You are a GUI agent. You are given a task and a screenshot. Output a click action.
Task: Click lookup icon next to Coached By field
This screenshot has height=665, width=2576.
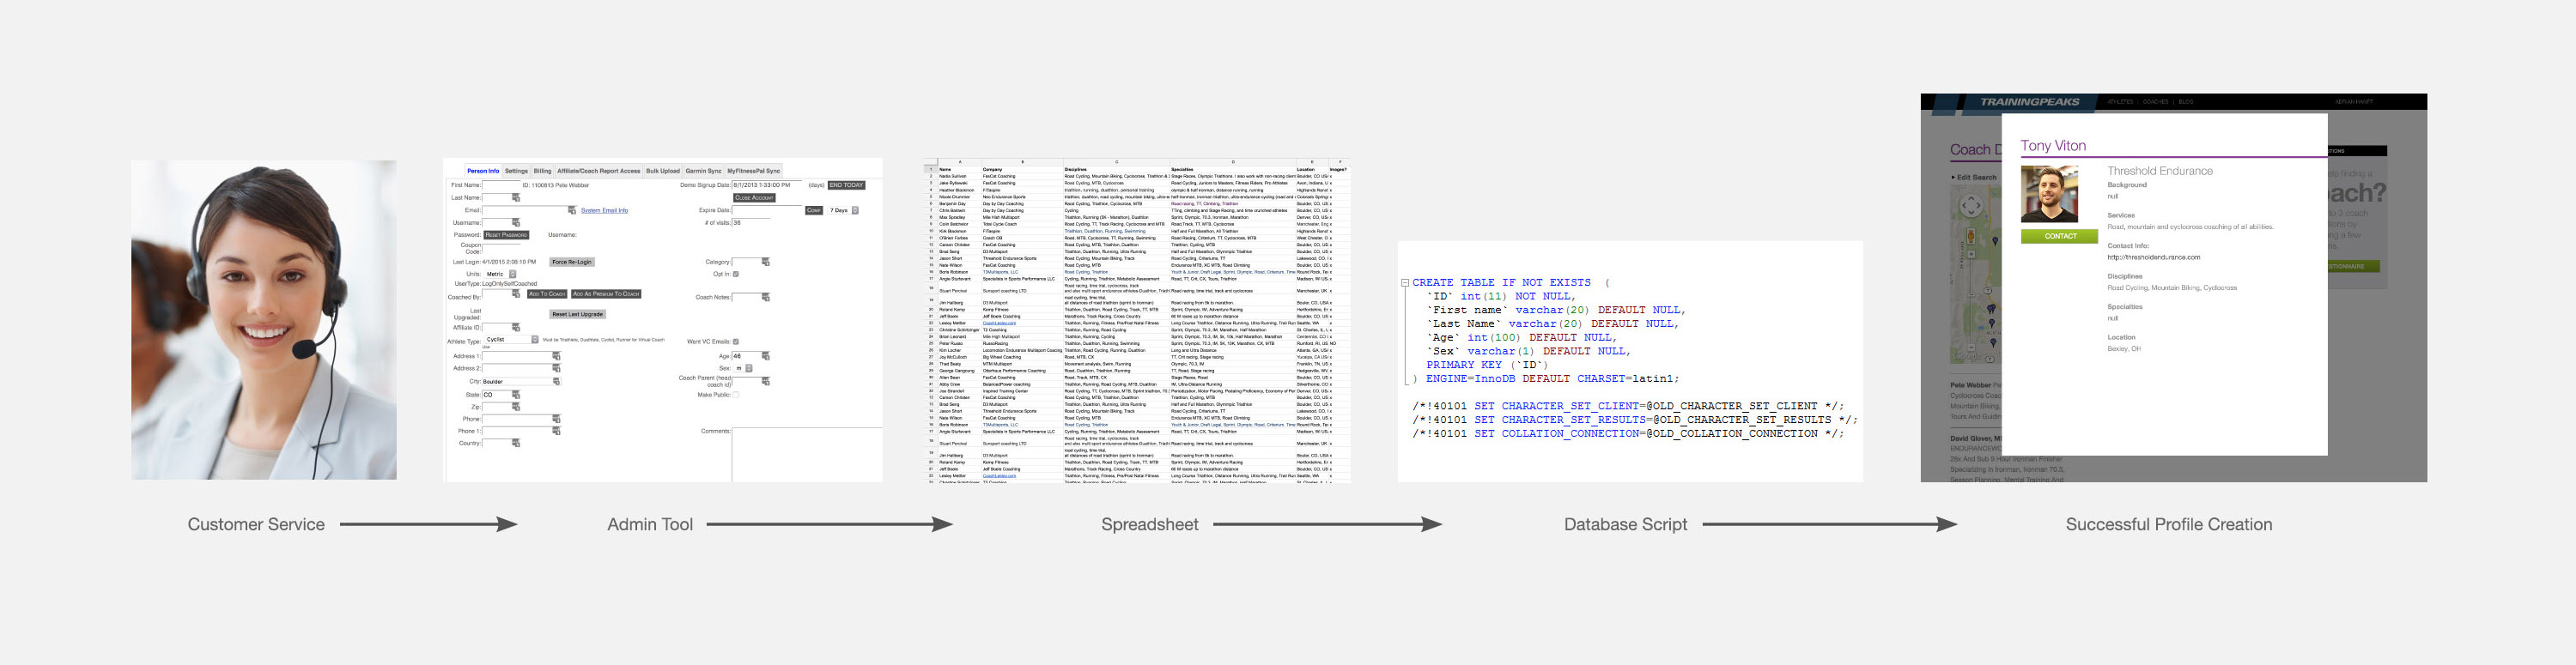(517, 294)
